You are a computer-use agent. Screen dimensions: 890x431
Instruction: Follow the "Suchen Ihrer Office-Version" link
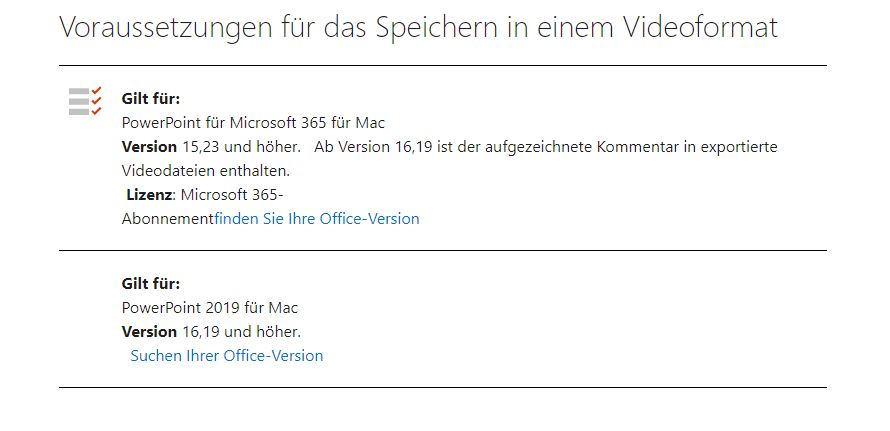226,355
